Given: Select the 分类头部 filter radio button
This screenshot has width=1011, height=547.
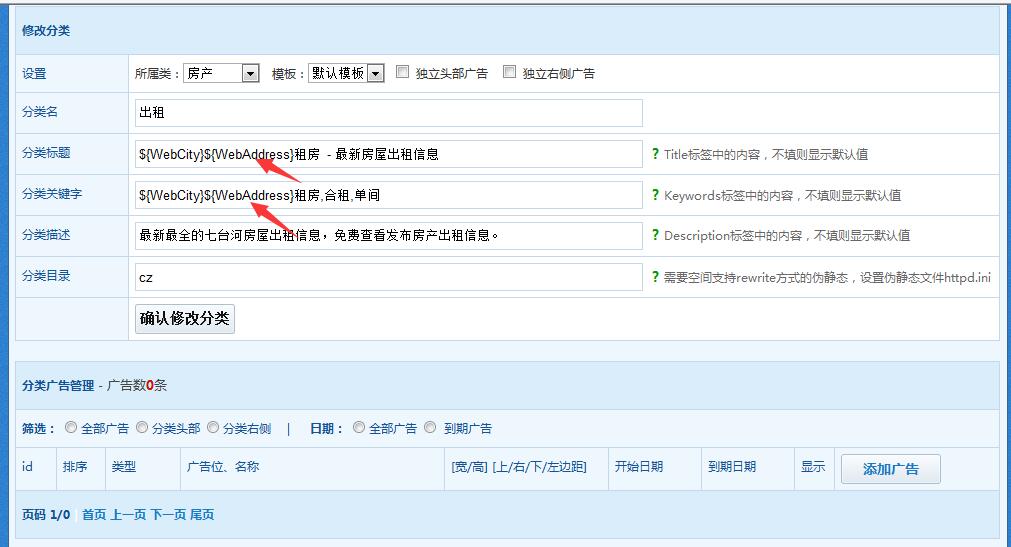Looking at the screenshot, I should [x=142, y=427].
